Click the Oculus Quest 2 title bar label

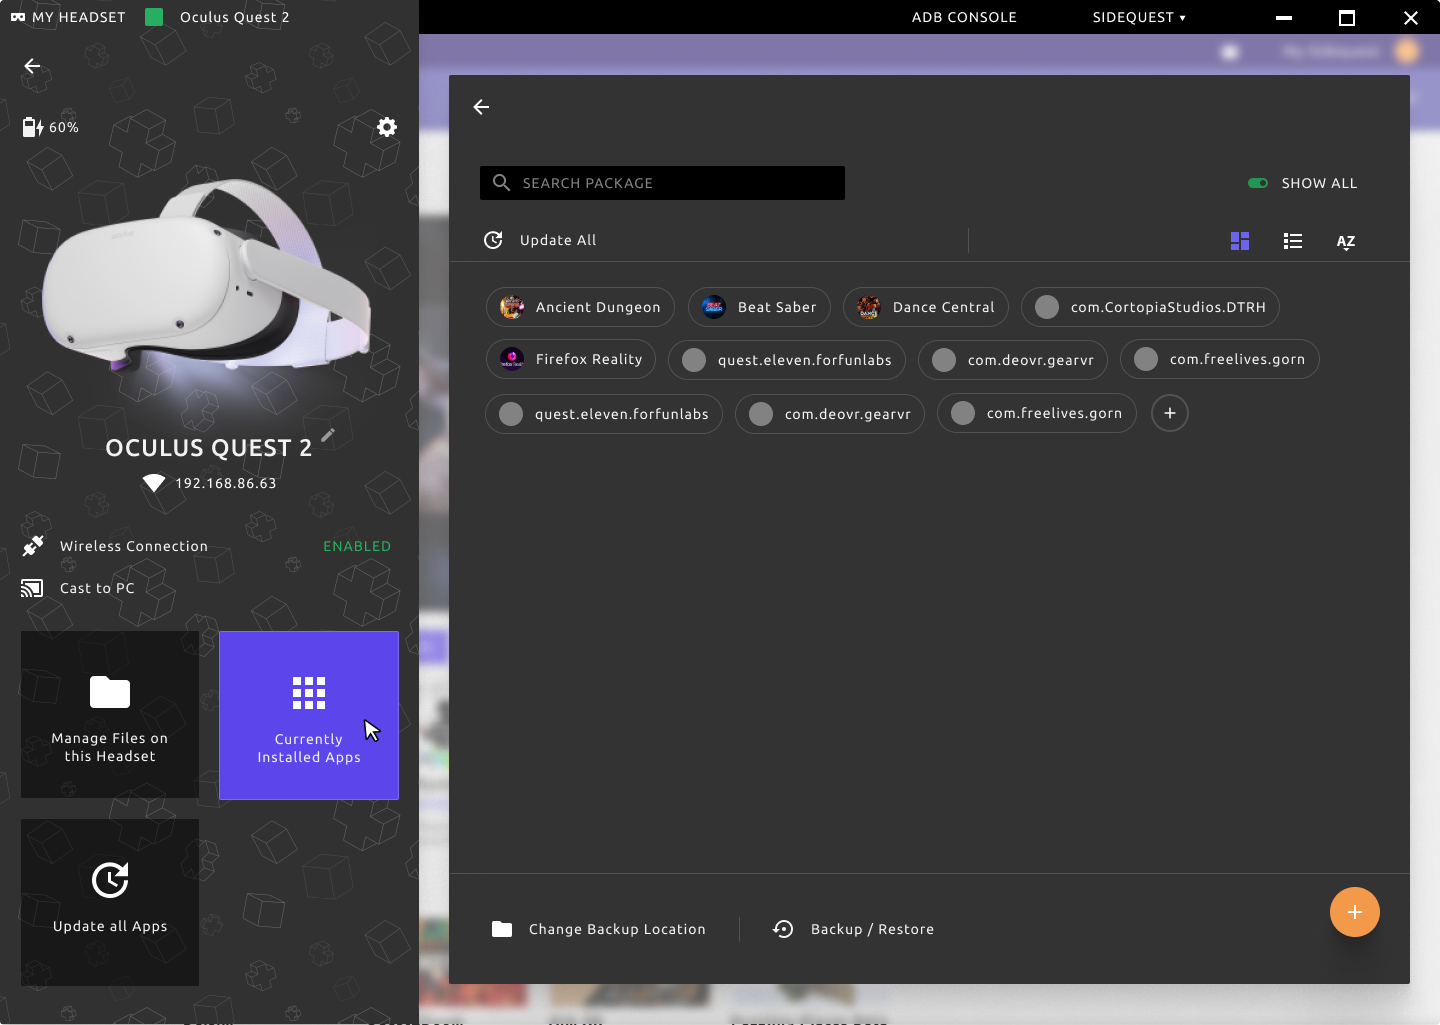[x=235, y=17]
